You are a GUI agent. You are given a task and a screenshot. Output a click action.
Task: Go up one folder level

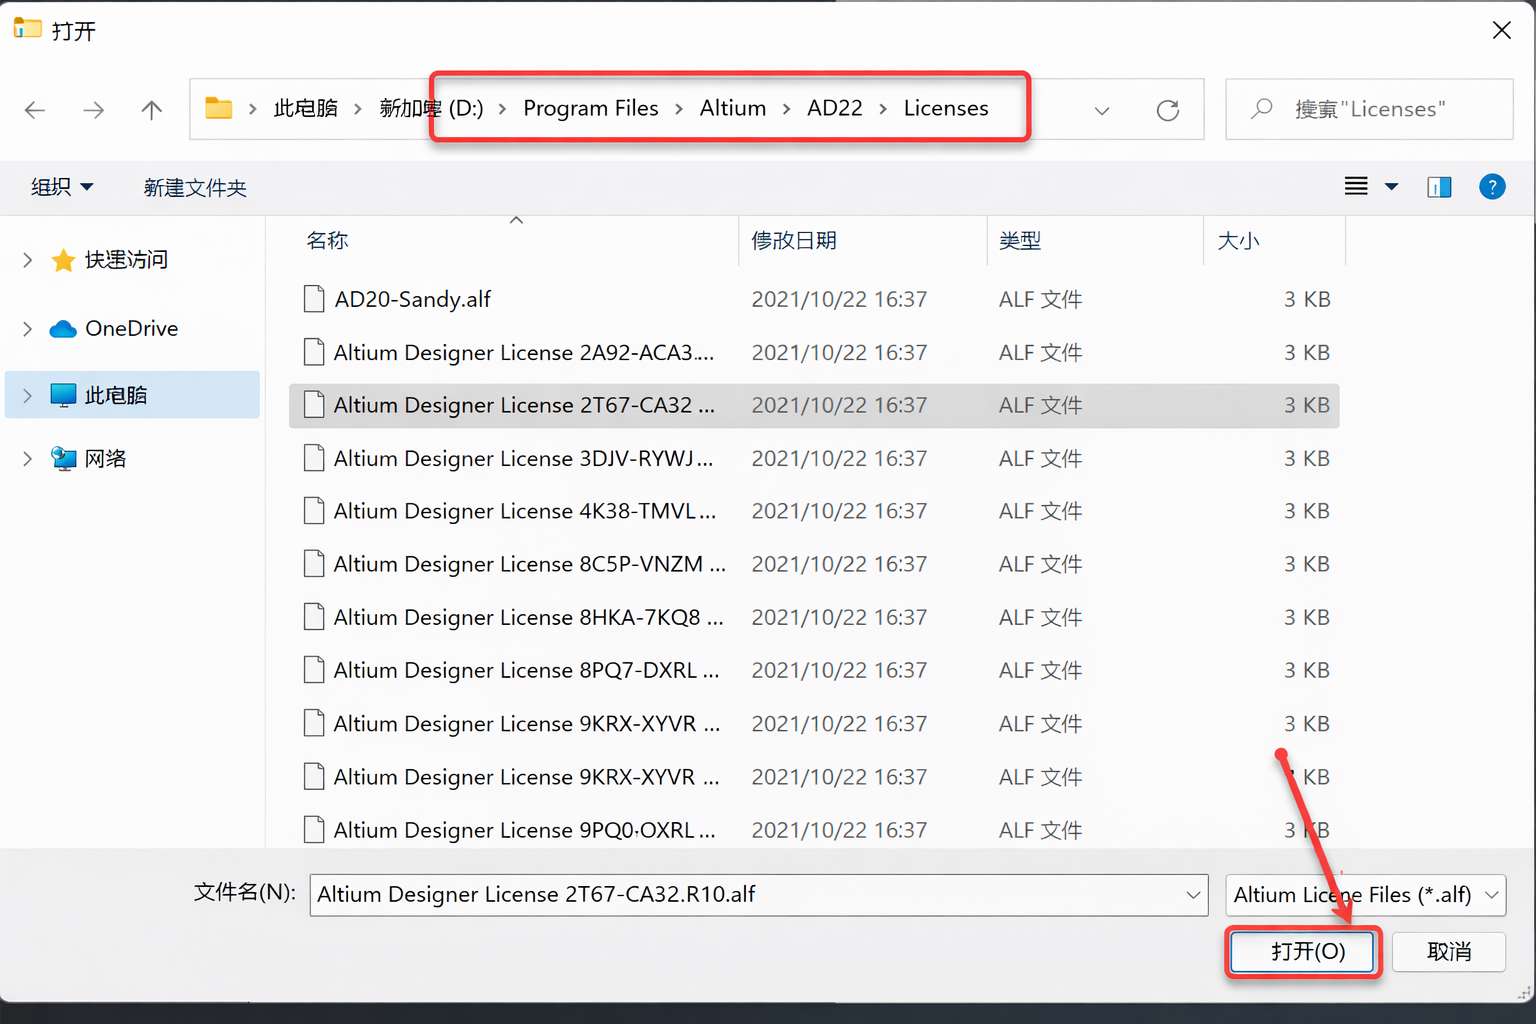point(151,110)
